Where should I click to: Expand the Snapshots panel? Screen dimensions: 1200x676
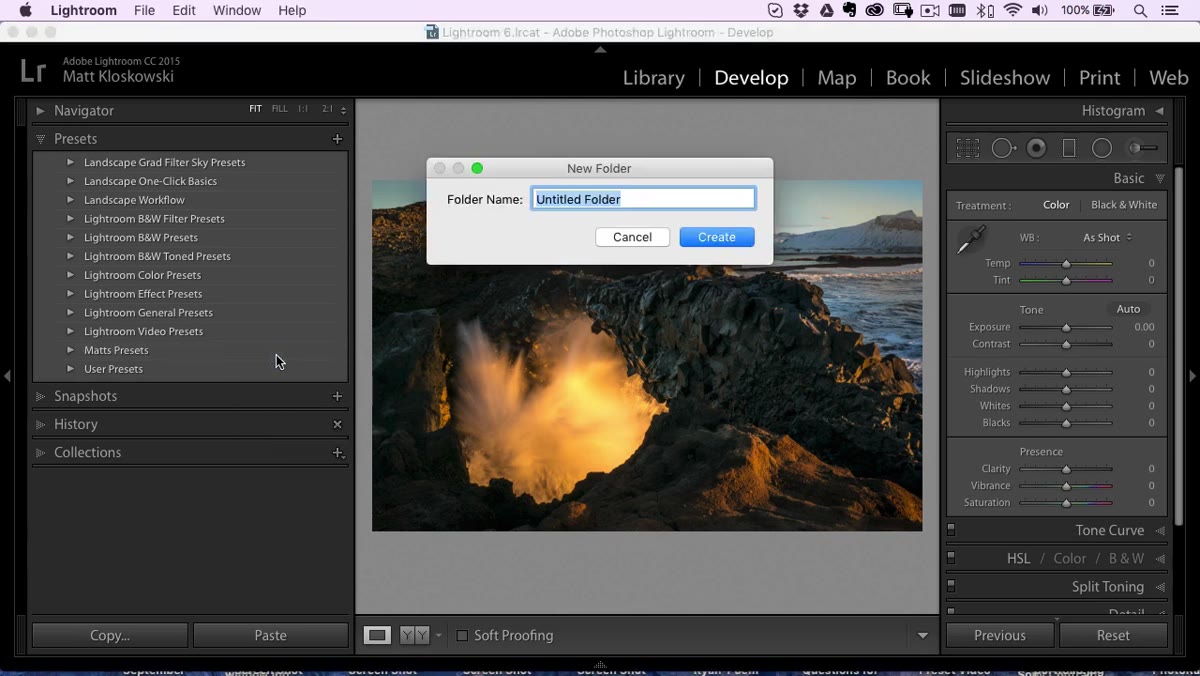pos(40,396)
